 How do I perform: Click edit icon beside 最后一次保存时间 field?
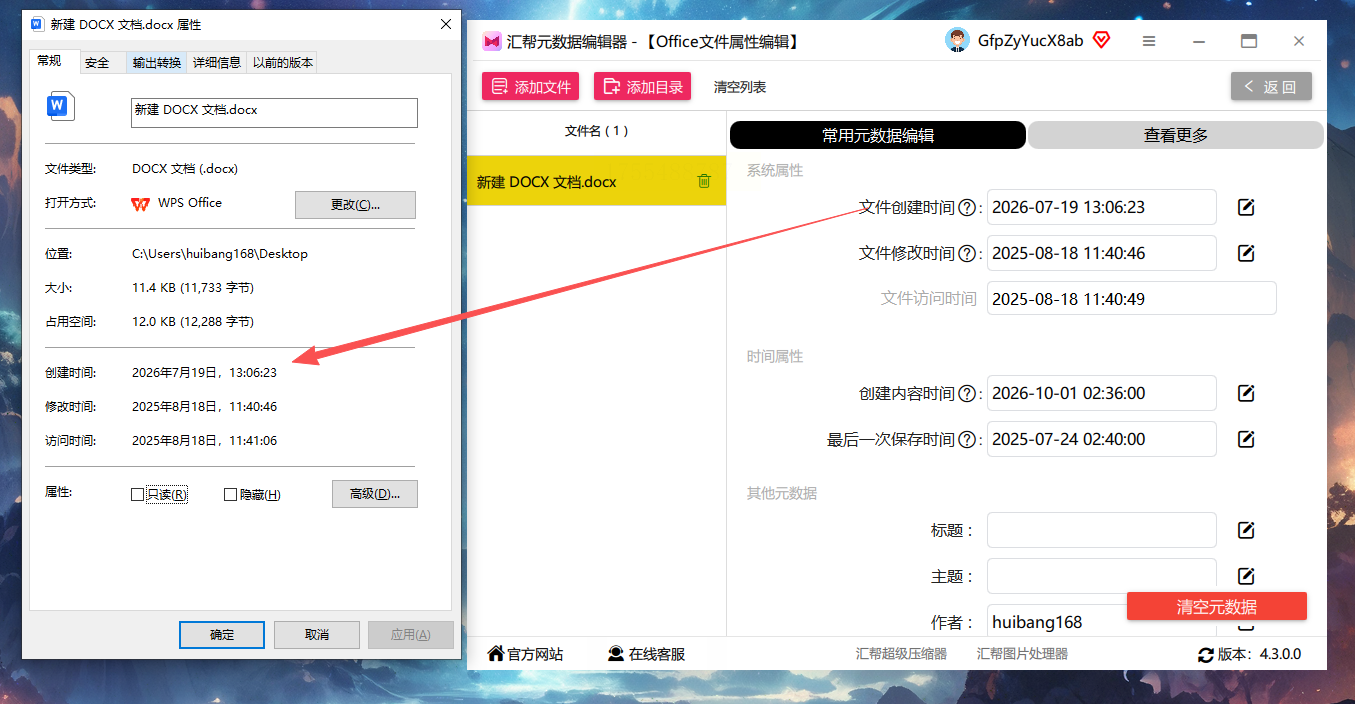[x=1246, y=439]
